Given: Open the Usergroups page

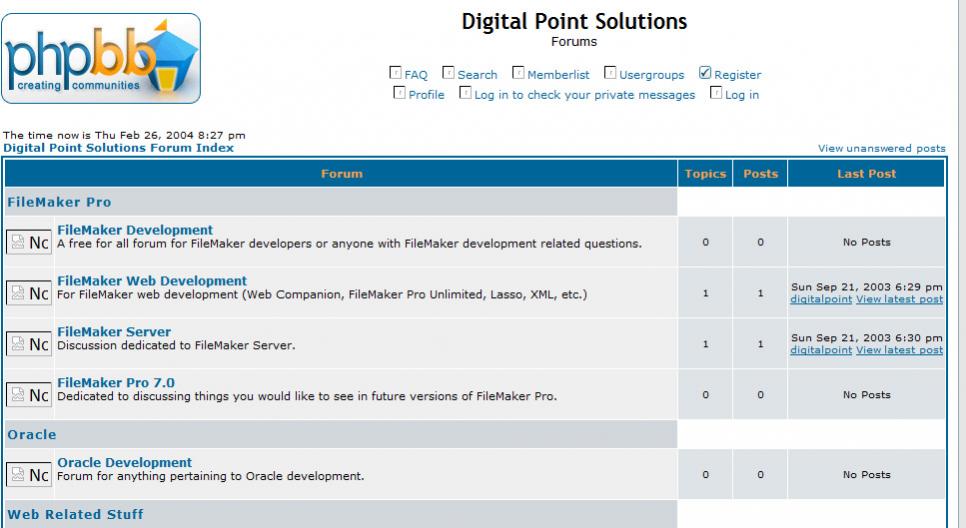Looking at the screenshot, I should tap(651, 75).
